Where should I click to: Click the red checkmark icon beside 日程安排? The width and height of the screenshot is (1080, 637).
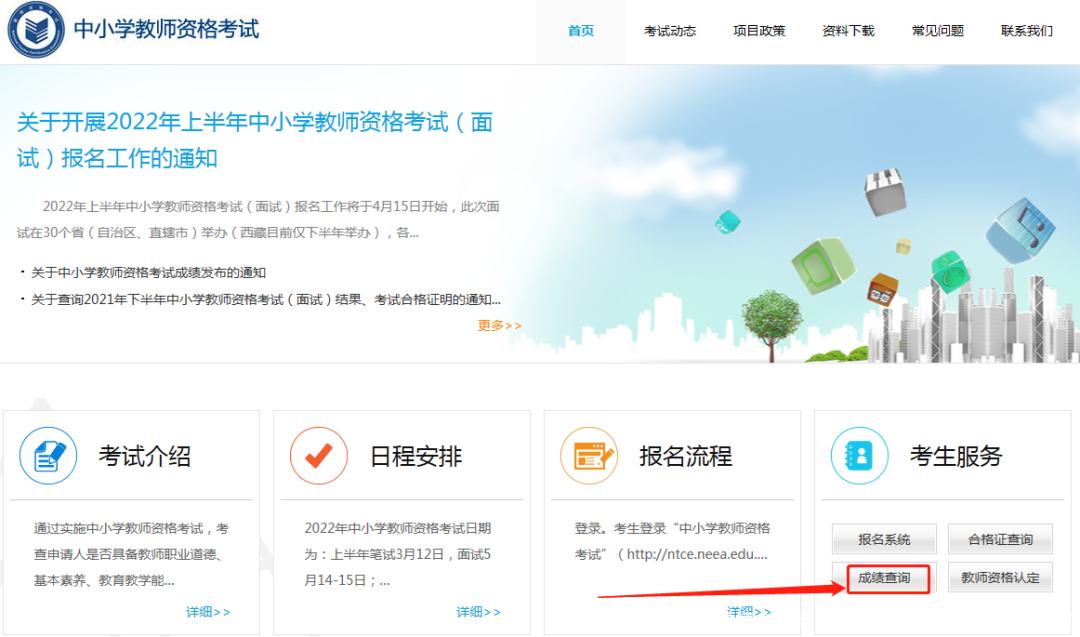pyautogui.click(x=318, y=455)
